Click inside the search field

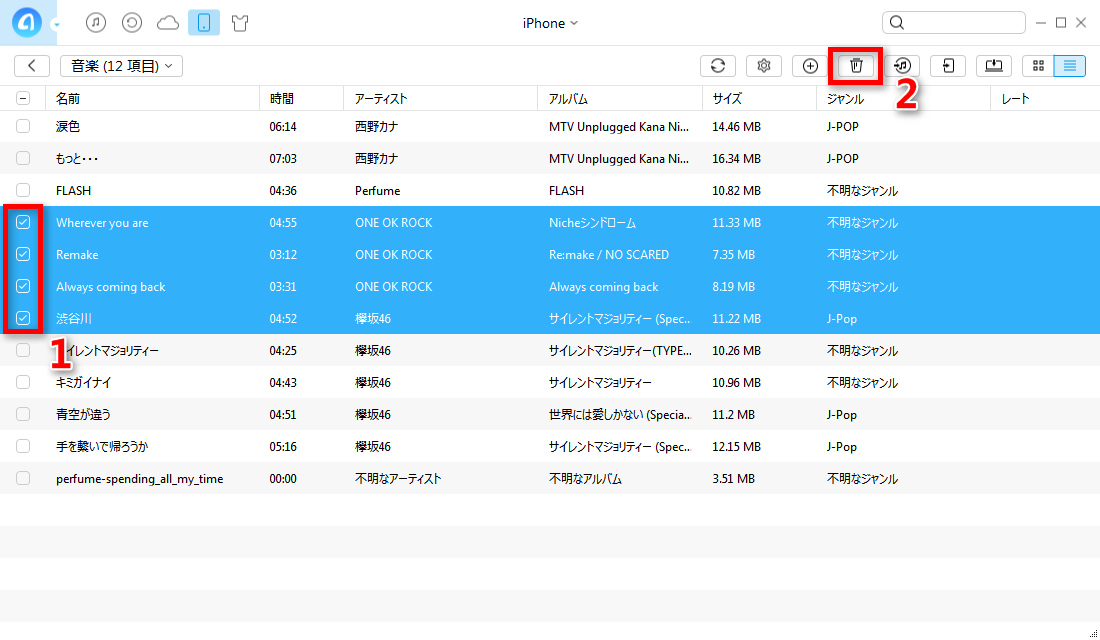point(953,23)
